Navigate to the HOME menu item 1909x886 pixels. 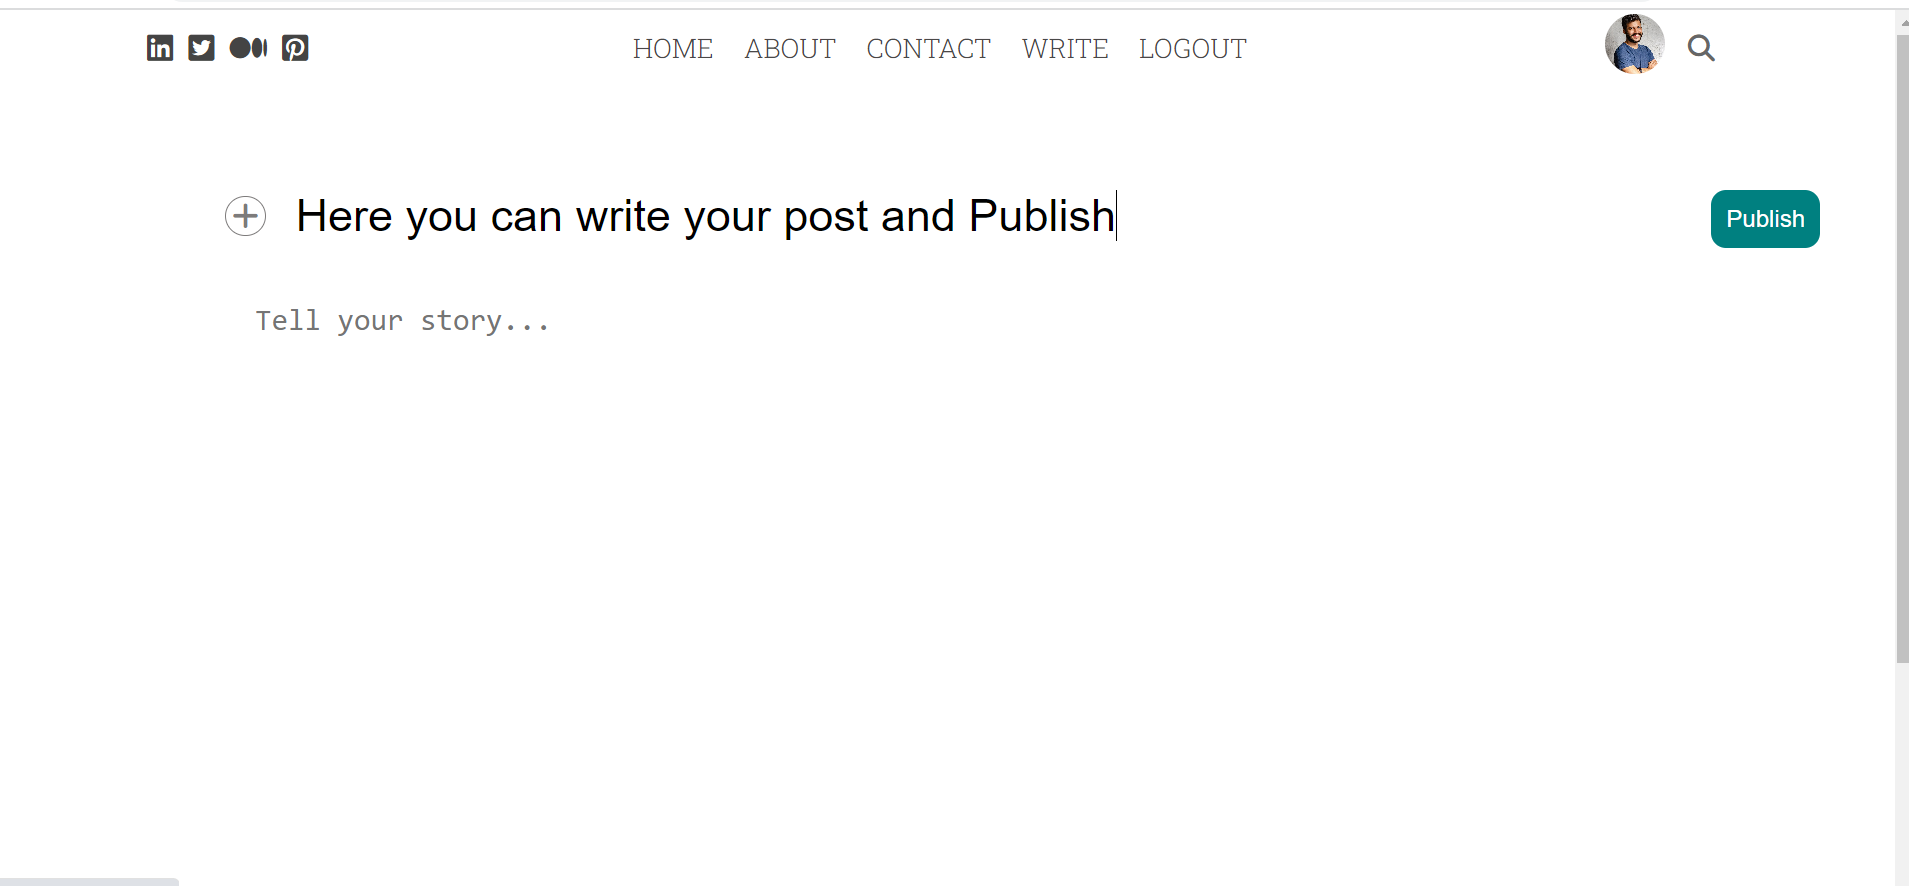pyautogui.click(x=673, y=48)
